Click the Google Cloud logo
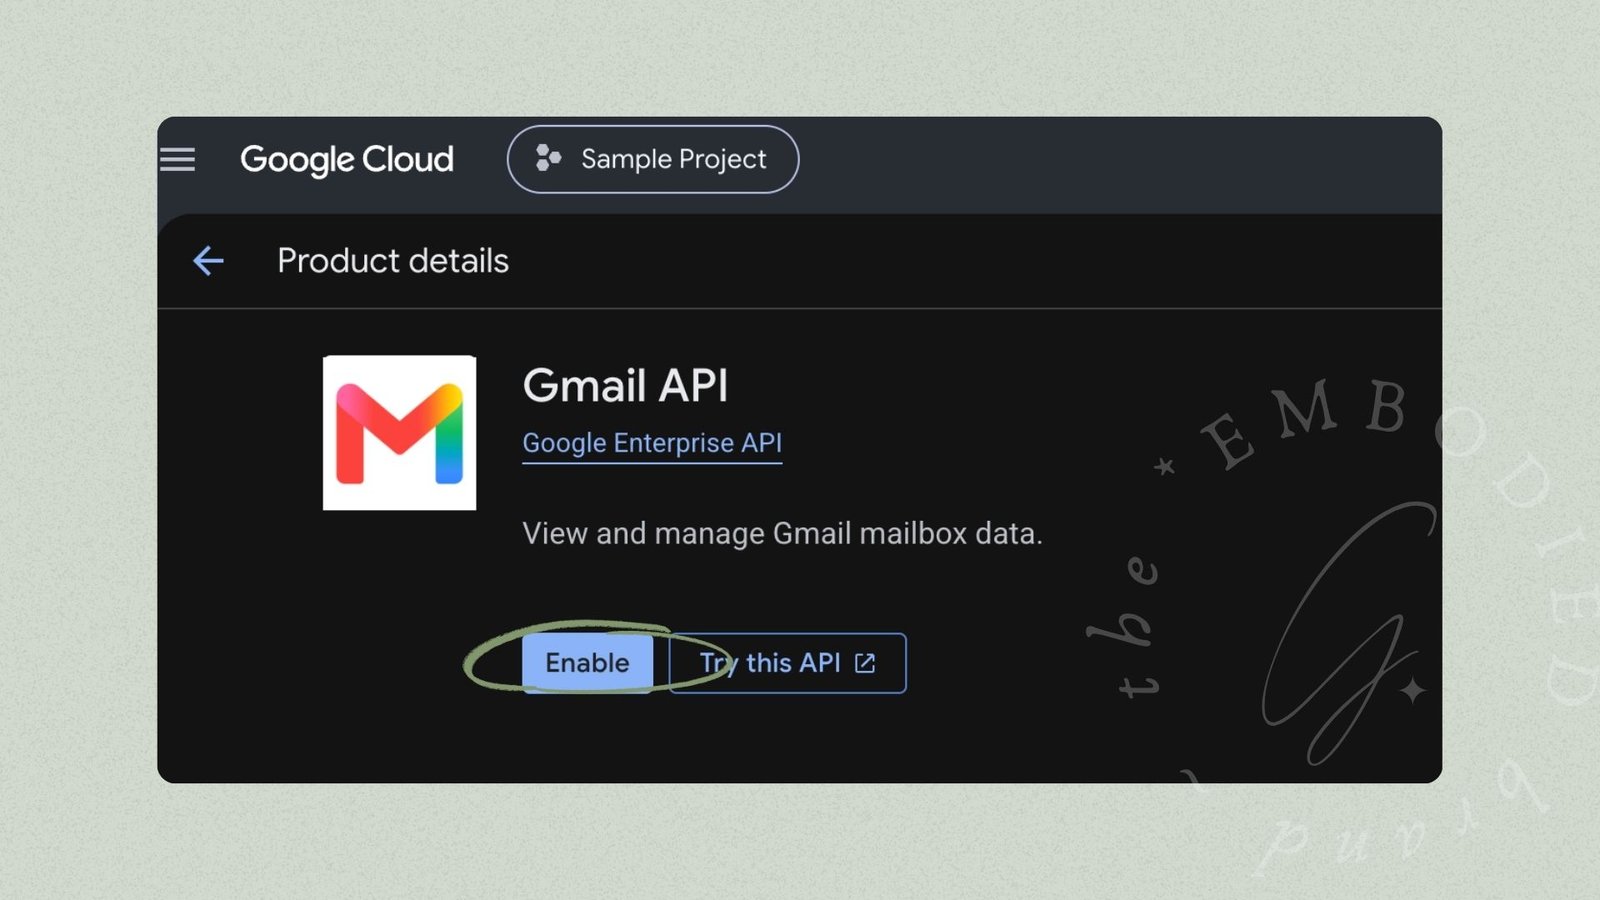 [347, 160]
